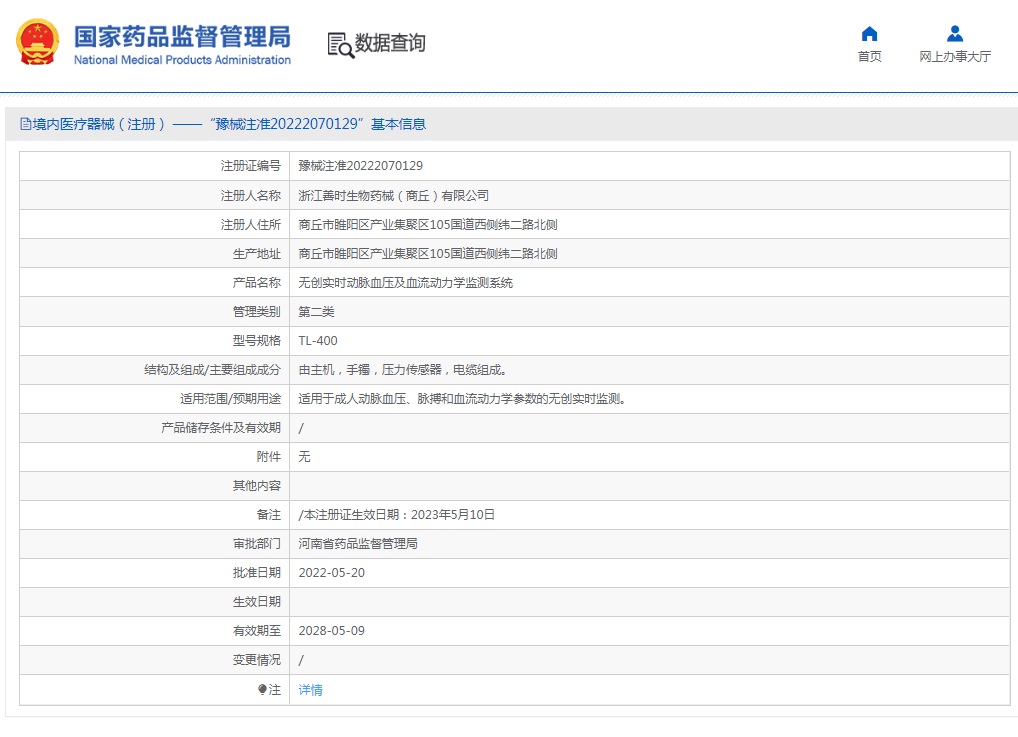Screen dimensions: 1018x737
Task: Click the approval date 2022-05-20
Action: 332,573
